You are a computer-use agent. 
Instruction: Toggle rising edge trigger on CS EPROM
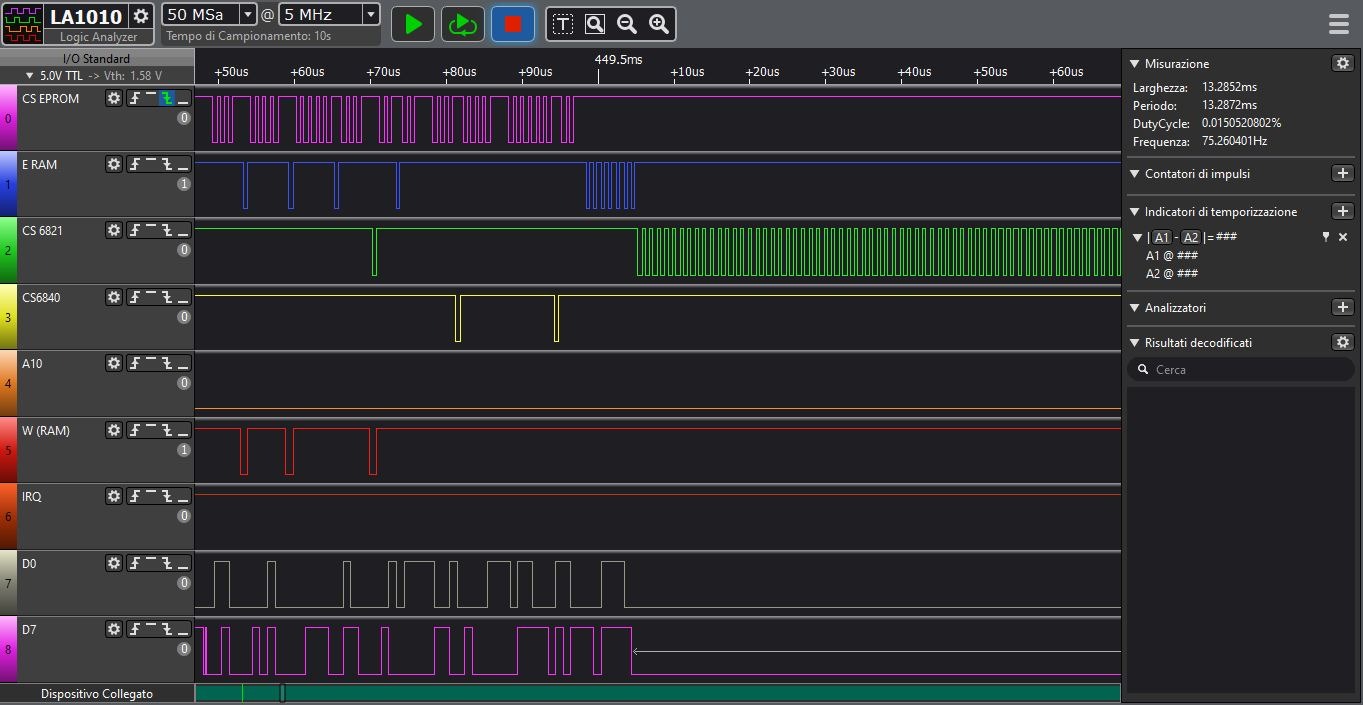click(x=135, y=98)
